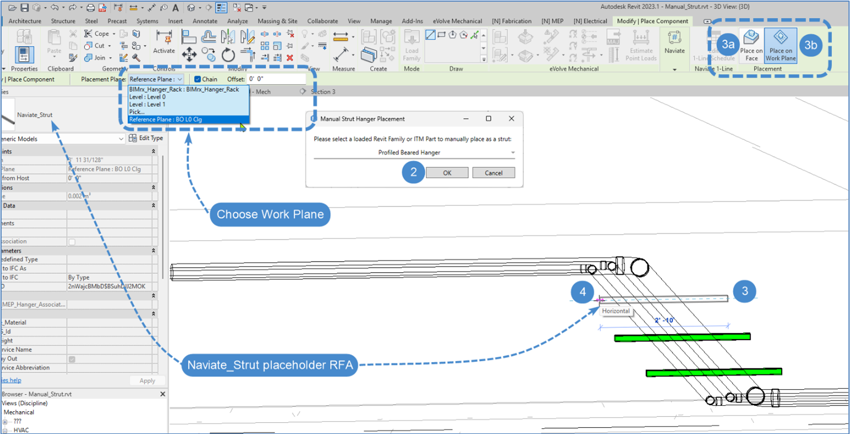Open the Annotate ribbon tab
Screen dimensions: 850x434
tap(207, 21)
